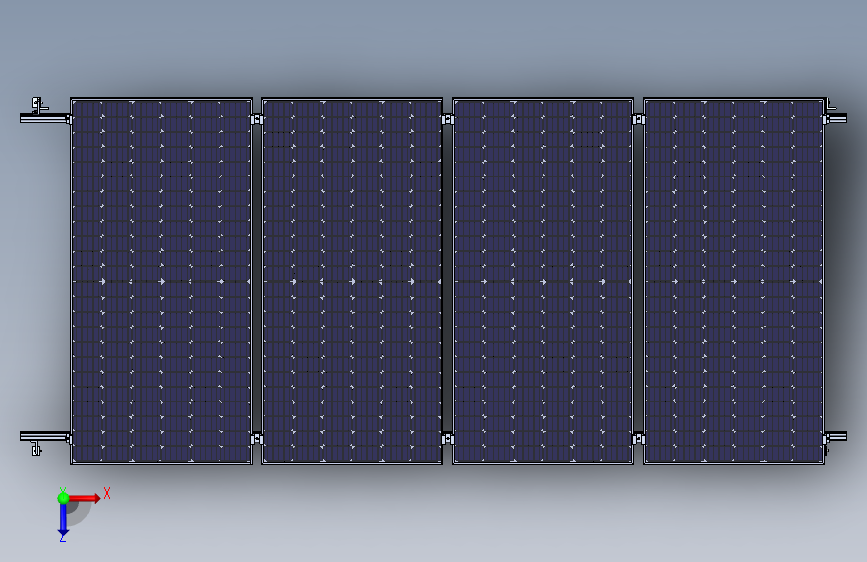Select the second solar panel from left
The height and width of the screenshot is (562, 867).
tap(352, 281)
